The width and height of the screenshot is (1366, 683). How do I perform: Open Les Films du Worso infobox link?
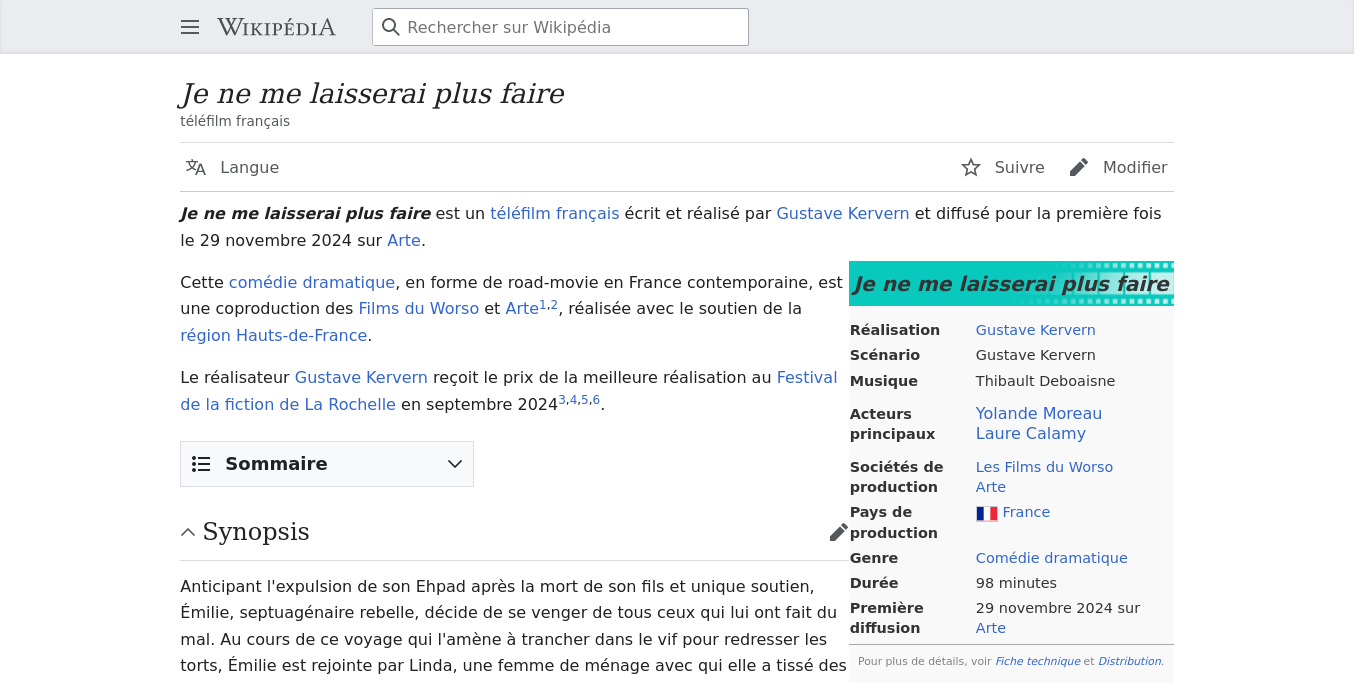click(1044, 467)
